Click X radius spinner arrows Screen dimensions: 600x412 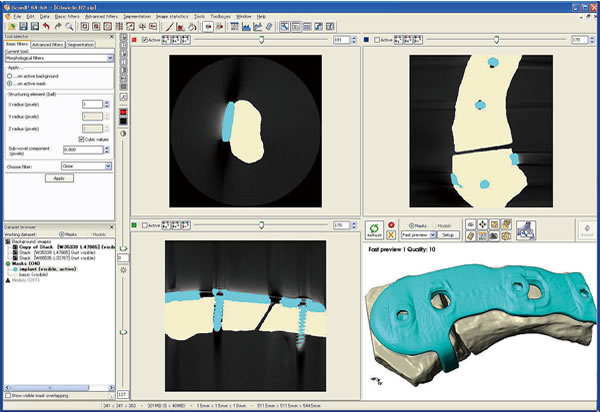pyautogui.click(x=107, y=104)
